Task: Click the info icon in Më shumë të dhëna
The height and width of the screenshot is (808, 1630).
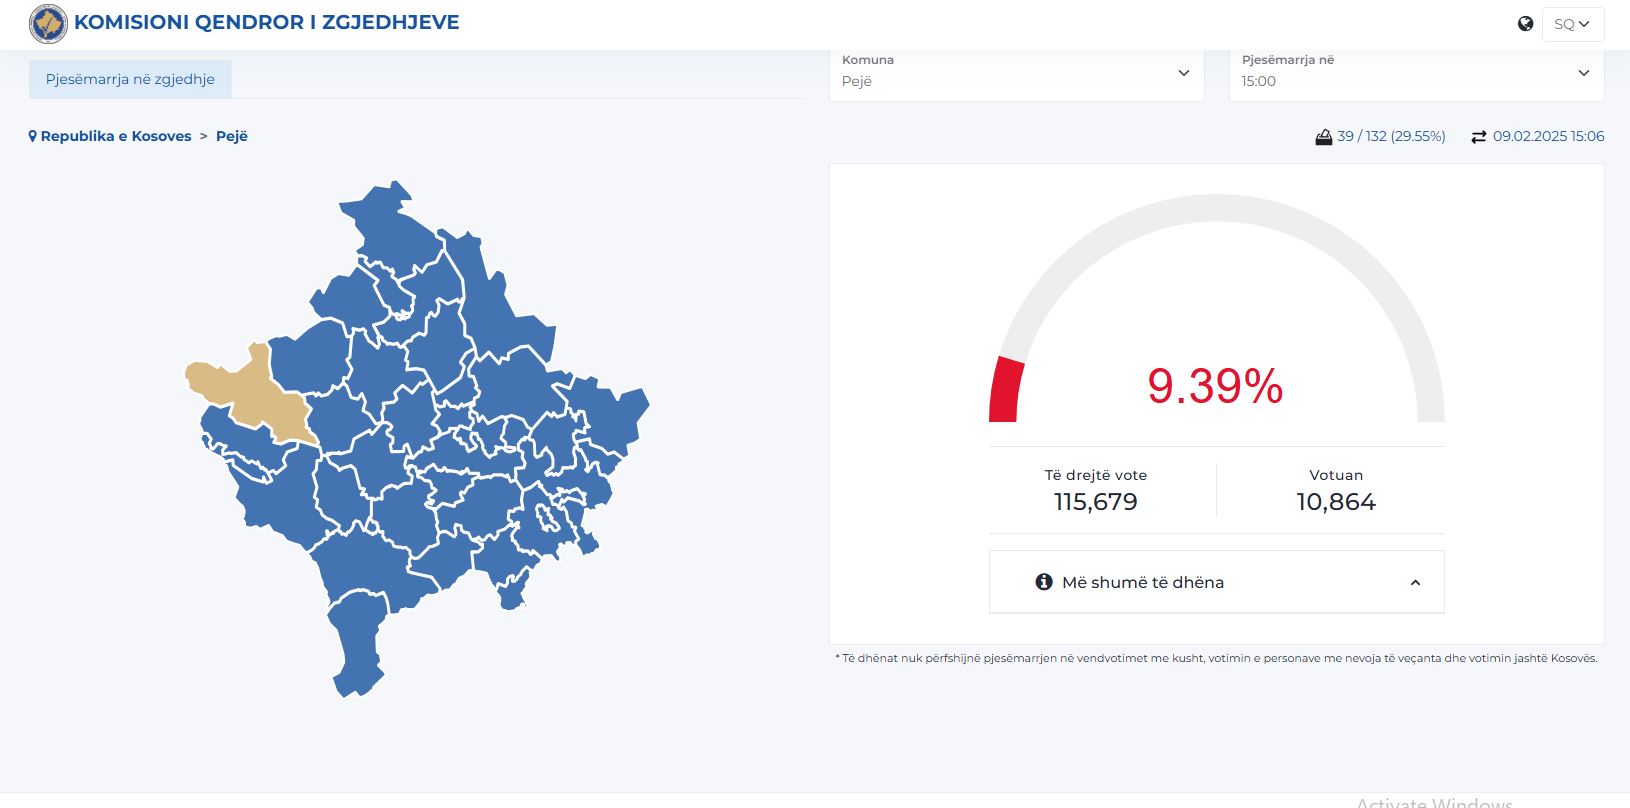Action: point(1044,582)
